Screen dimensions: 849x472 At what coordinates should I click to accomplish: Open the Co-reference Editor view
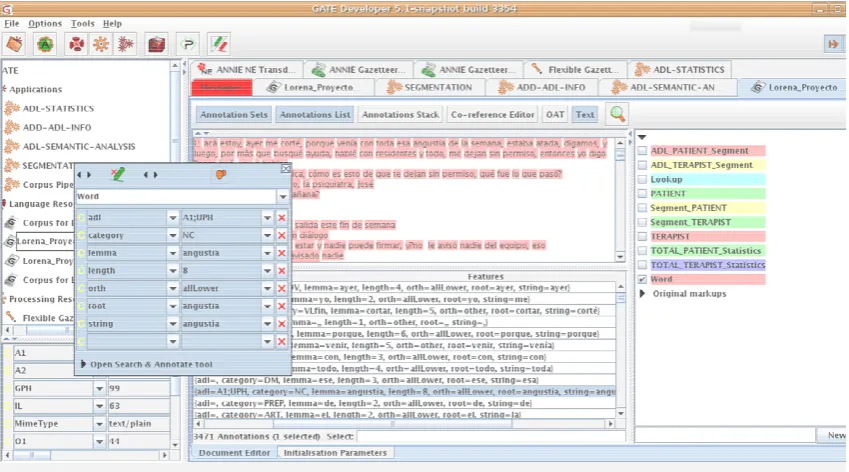[493, 114]
